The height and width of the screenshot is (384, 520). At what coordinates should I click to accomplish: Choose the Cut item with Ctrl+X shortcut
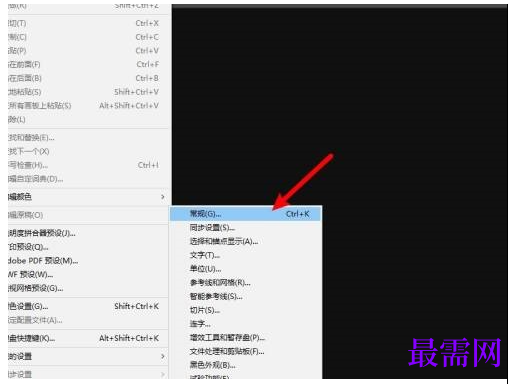(88, 23)
